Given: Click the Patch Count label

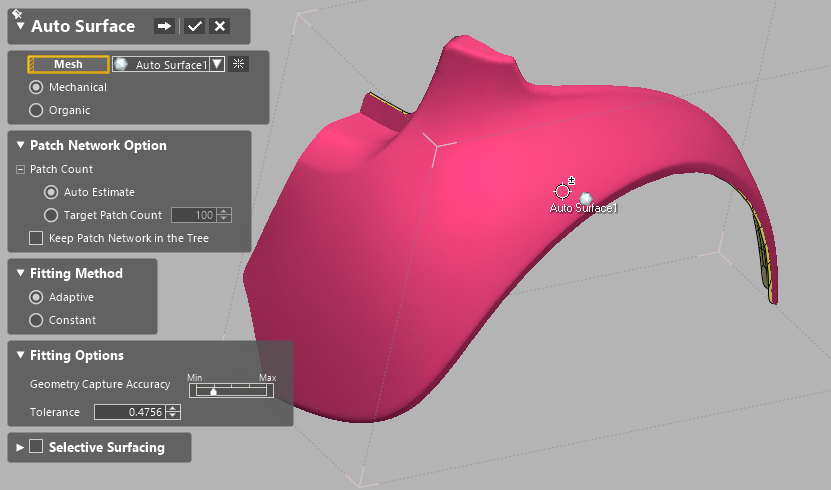Looking at the screenshot, I should (61, 169).
